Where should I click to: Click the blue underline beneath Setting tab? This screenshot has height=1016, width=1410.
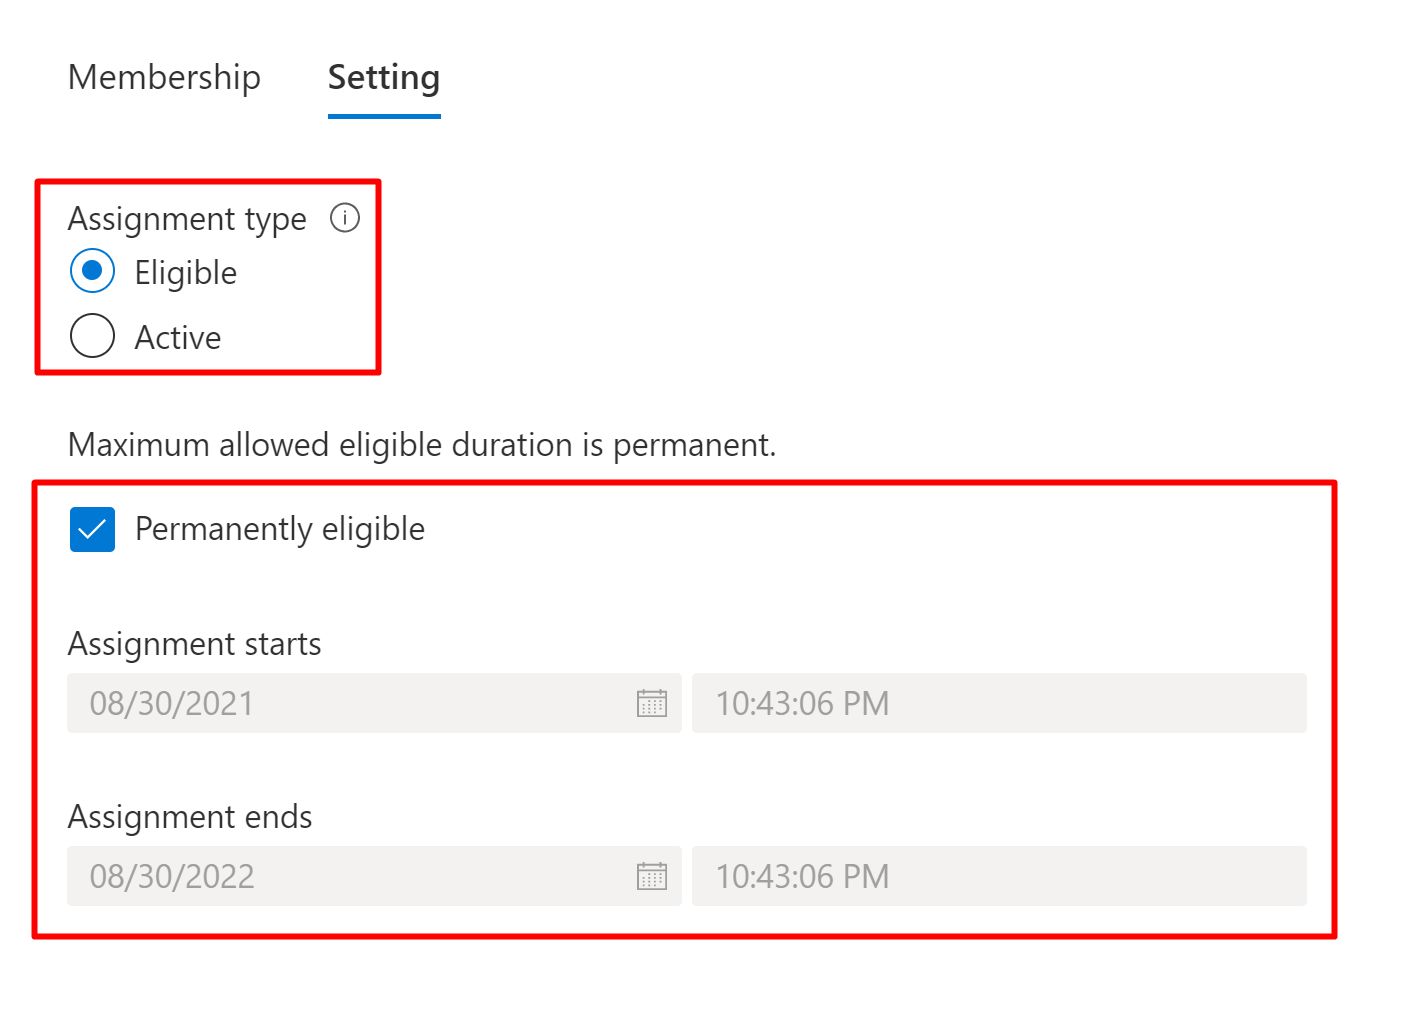384,116
